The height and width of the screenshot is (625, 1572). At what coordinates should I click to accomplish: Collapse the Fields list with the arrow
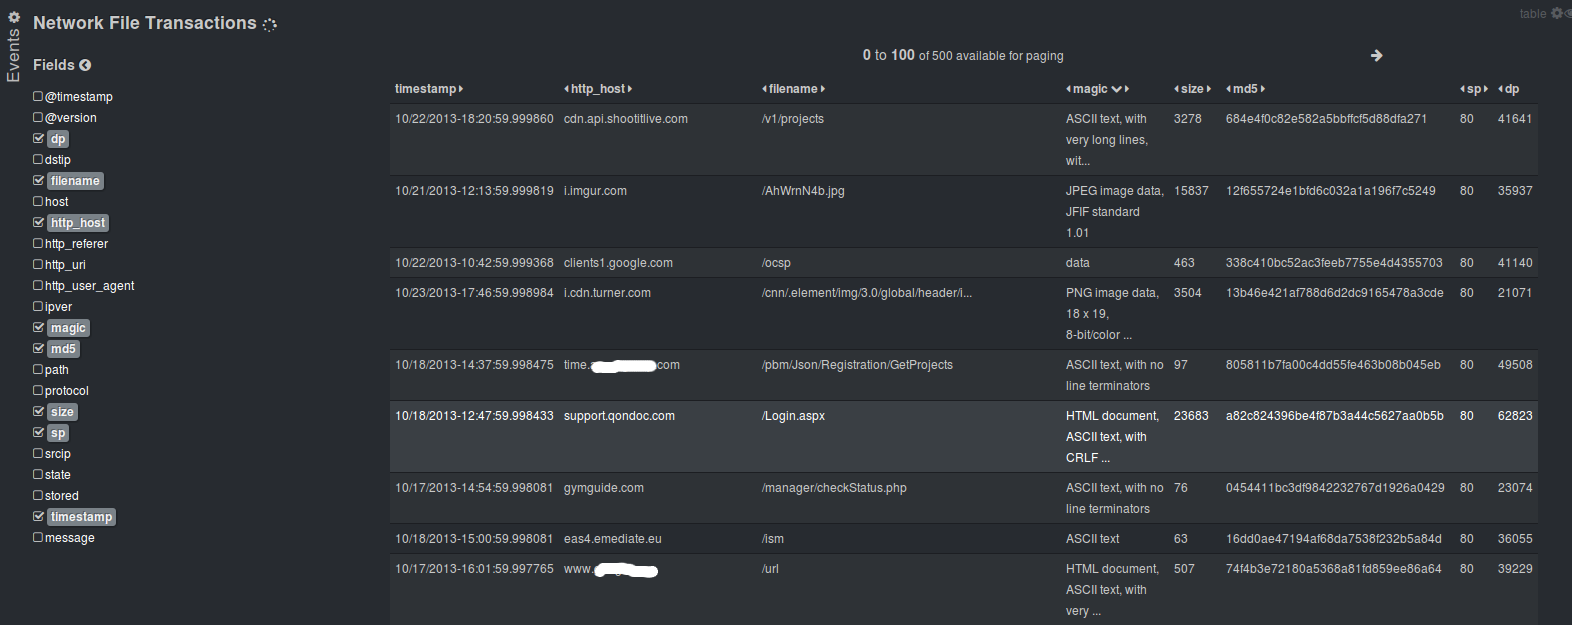pyautogui.click(x=85, y=65)
